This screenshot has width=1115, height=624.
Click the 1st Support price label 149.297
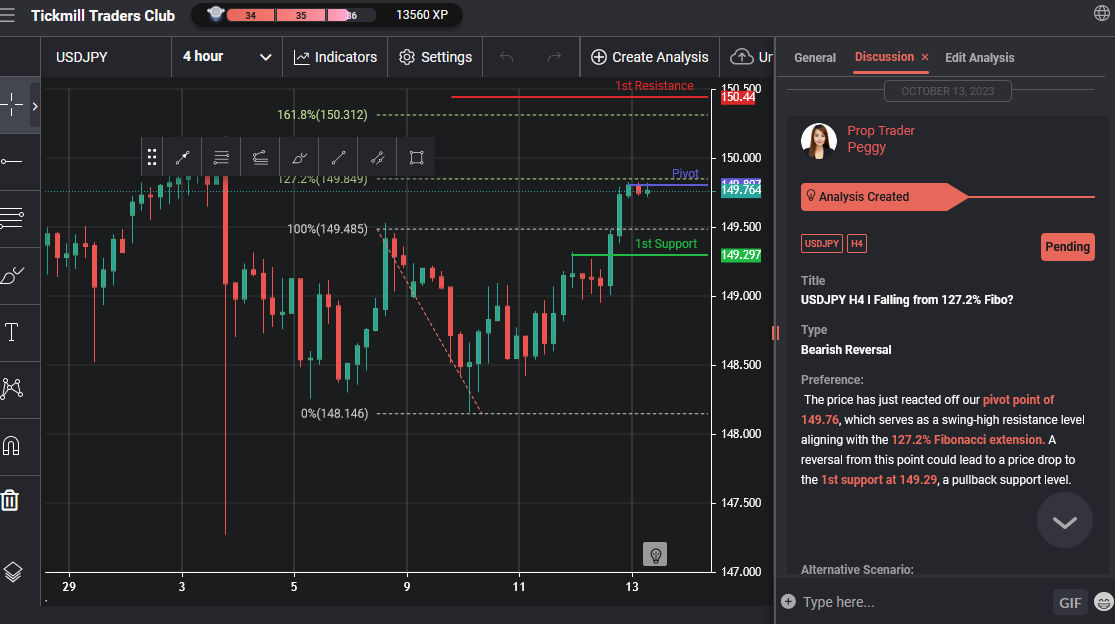741,255
